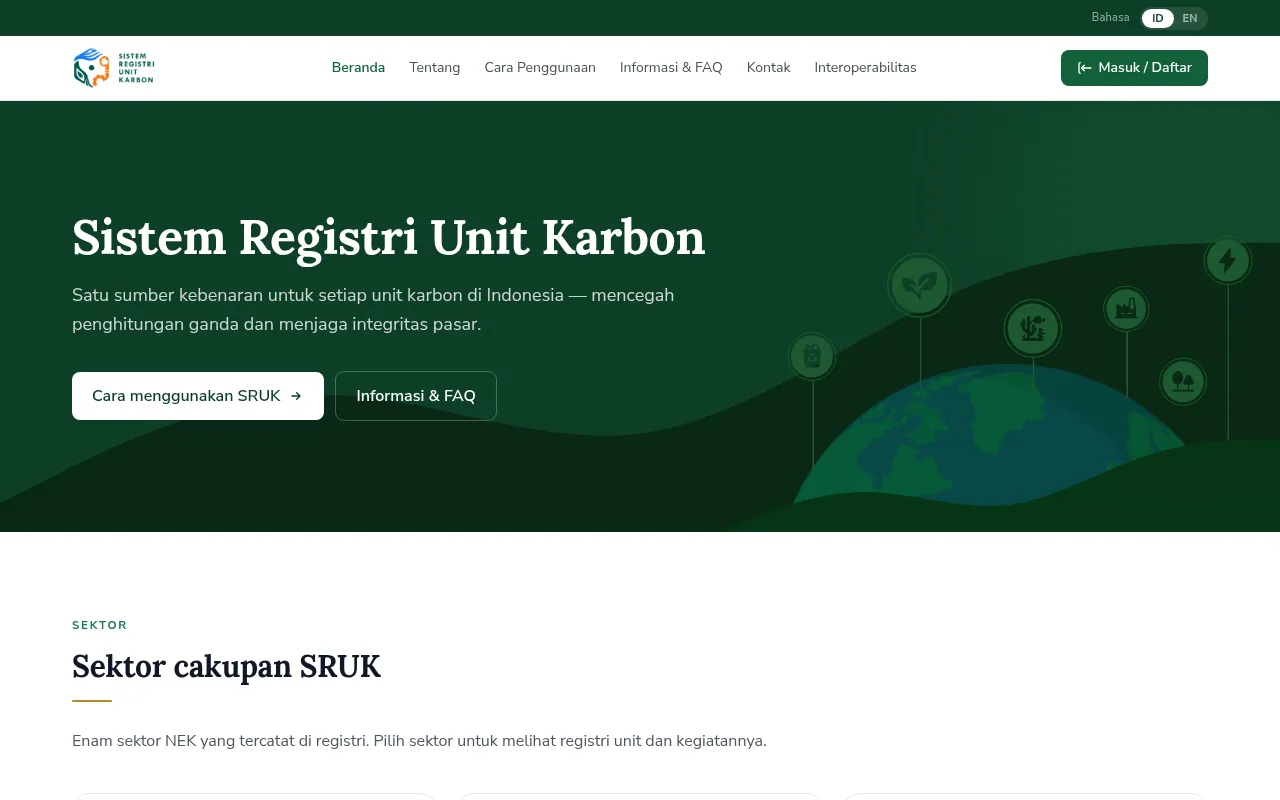Viewport: 1280px width, 800px height.
Task: Click the Bahasa label
Action: point(1110,18)
